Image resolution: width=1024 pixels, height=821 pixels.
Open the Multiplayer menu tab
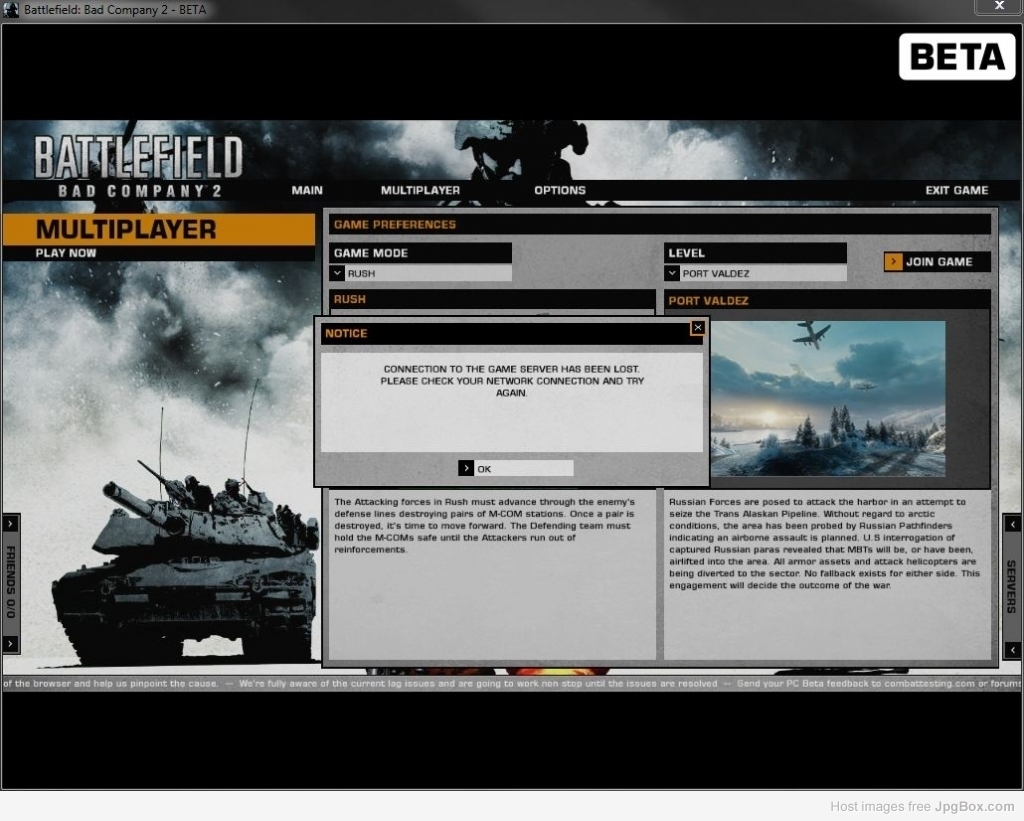pos(420,190)
